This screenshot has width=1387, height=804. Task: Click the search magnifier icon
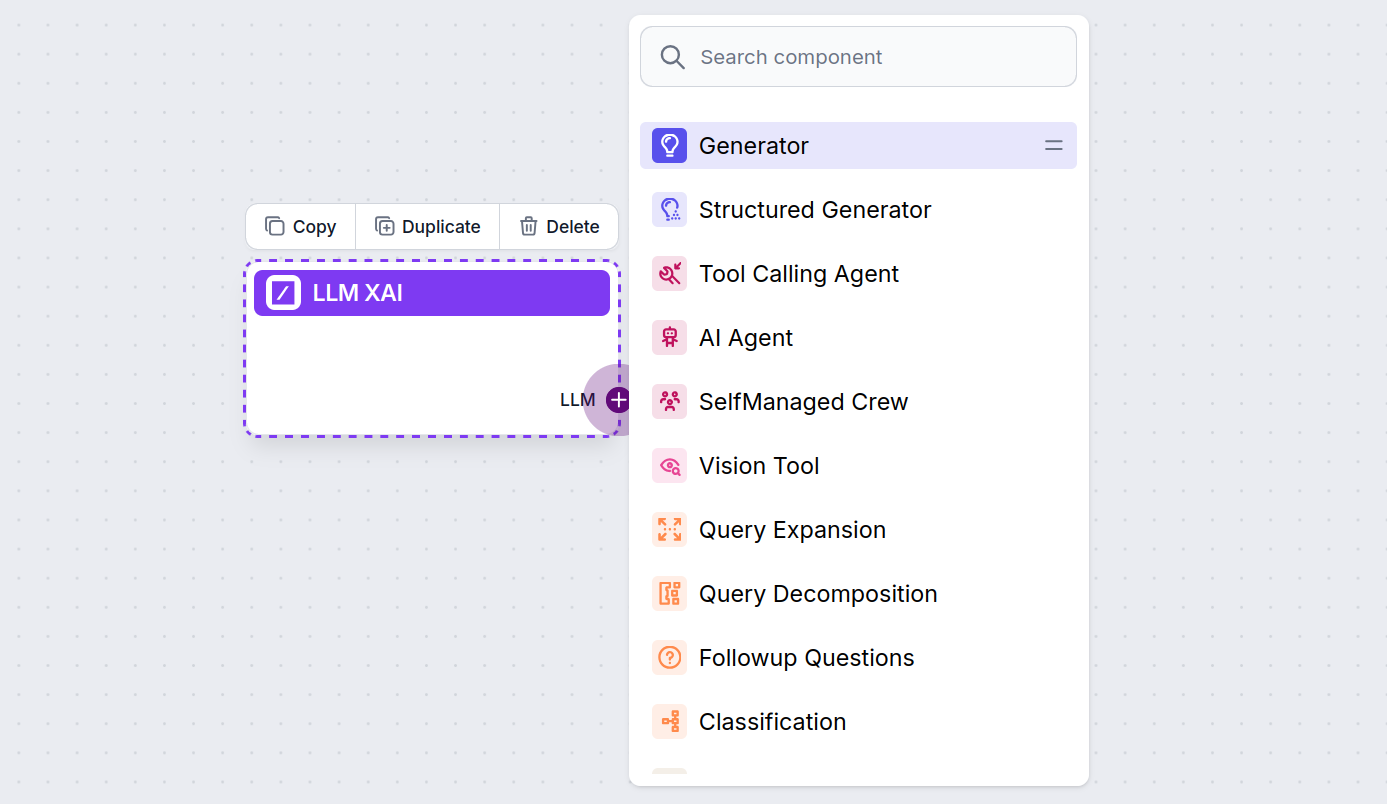point(673,56)
